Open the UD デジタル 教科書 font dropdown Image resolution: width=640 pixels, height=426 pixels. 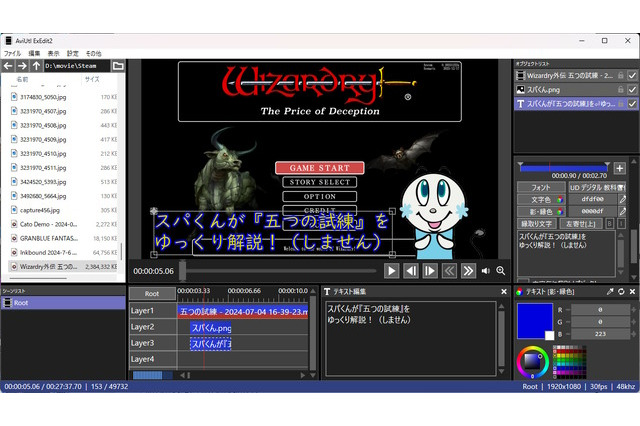pyautogui.click(x=597, y=187)
